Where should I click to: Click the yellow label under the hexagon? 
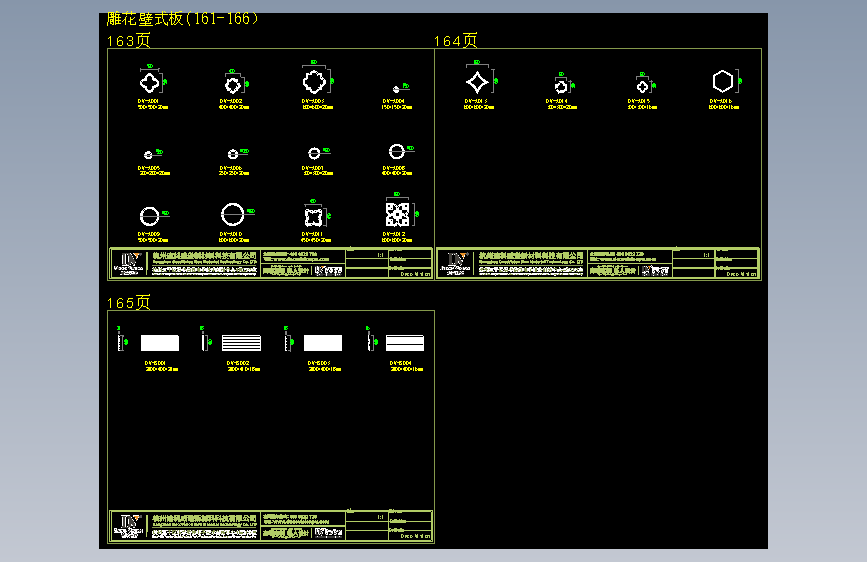(x=724, y=104)
